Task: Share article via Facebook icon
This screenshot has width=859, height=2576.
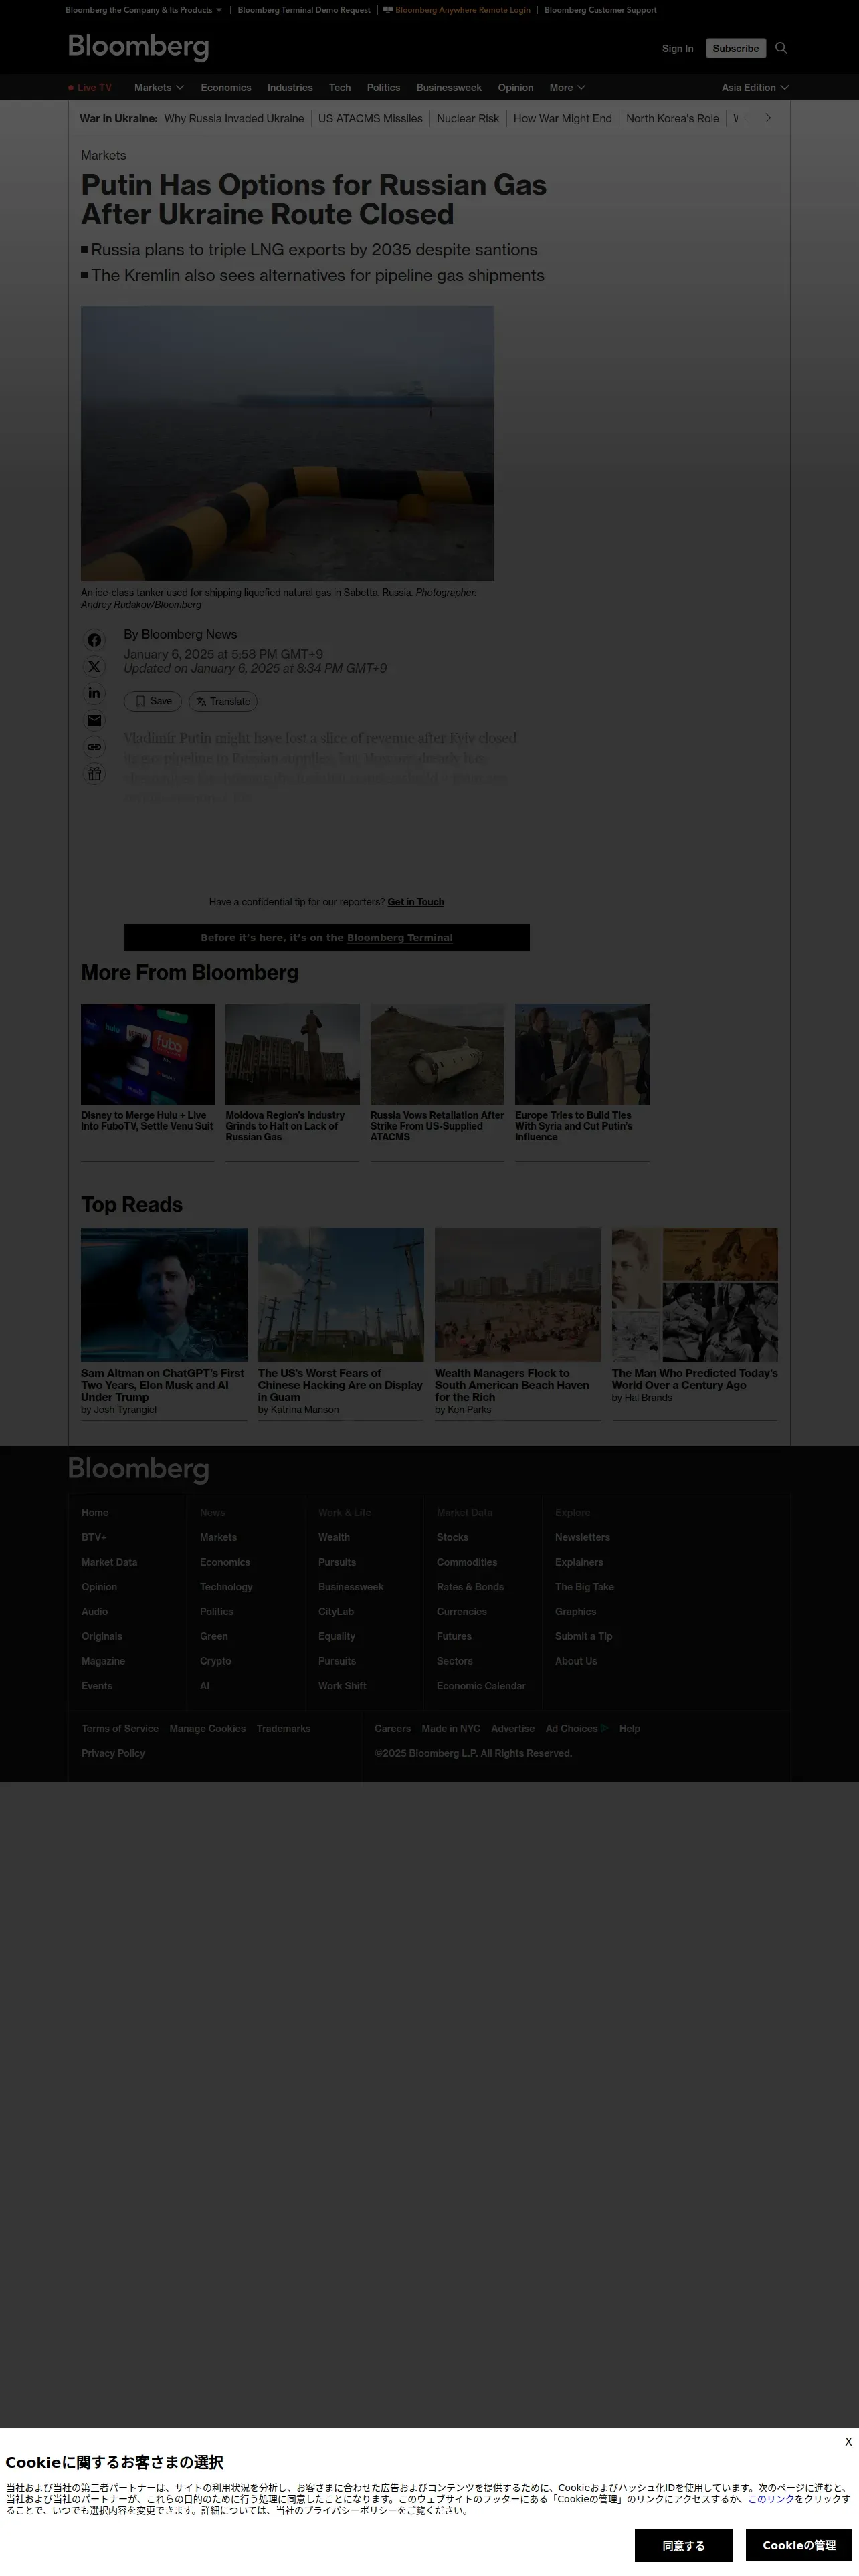Action: coord(94,640)
